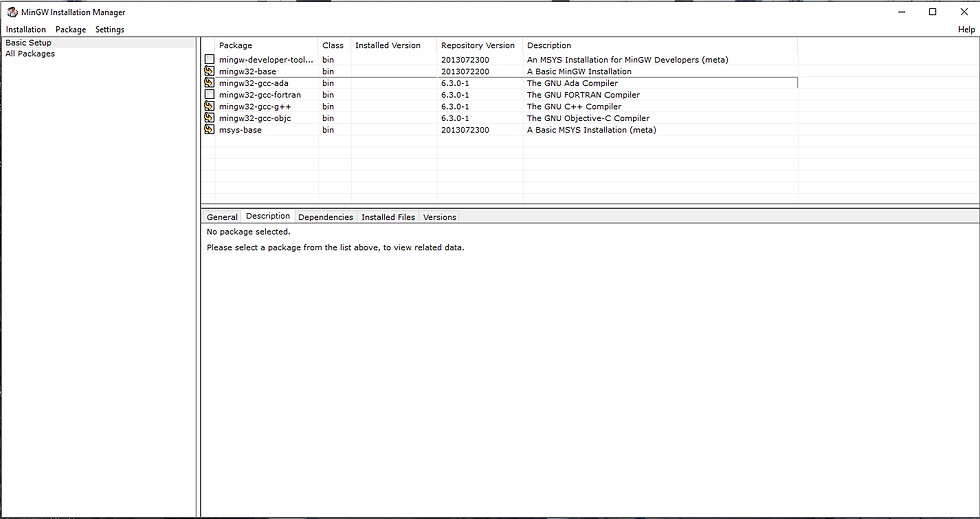Switch to the Dependencies tab
The width and height of the screenshot is (980, 519).
tap(326, 217)
